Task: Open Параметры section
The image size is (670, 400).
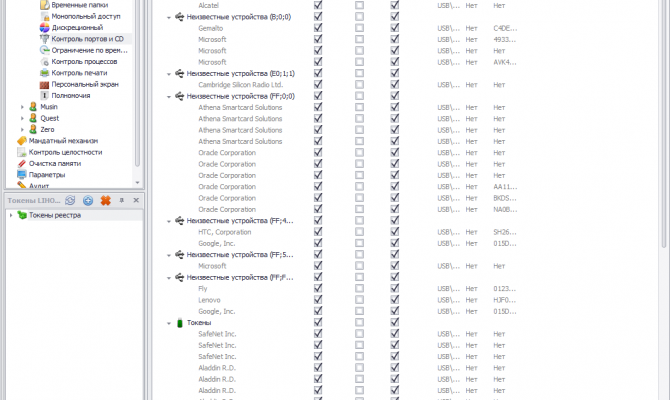Action: click(x=47, y=175)
